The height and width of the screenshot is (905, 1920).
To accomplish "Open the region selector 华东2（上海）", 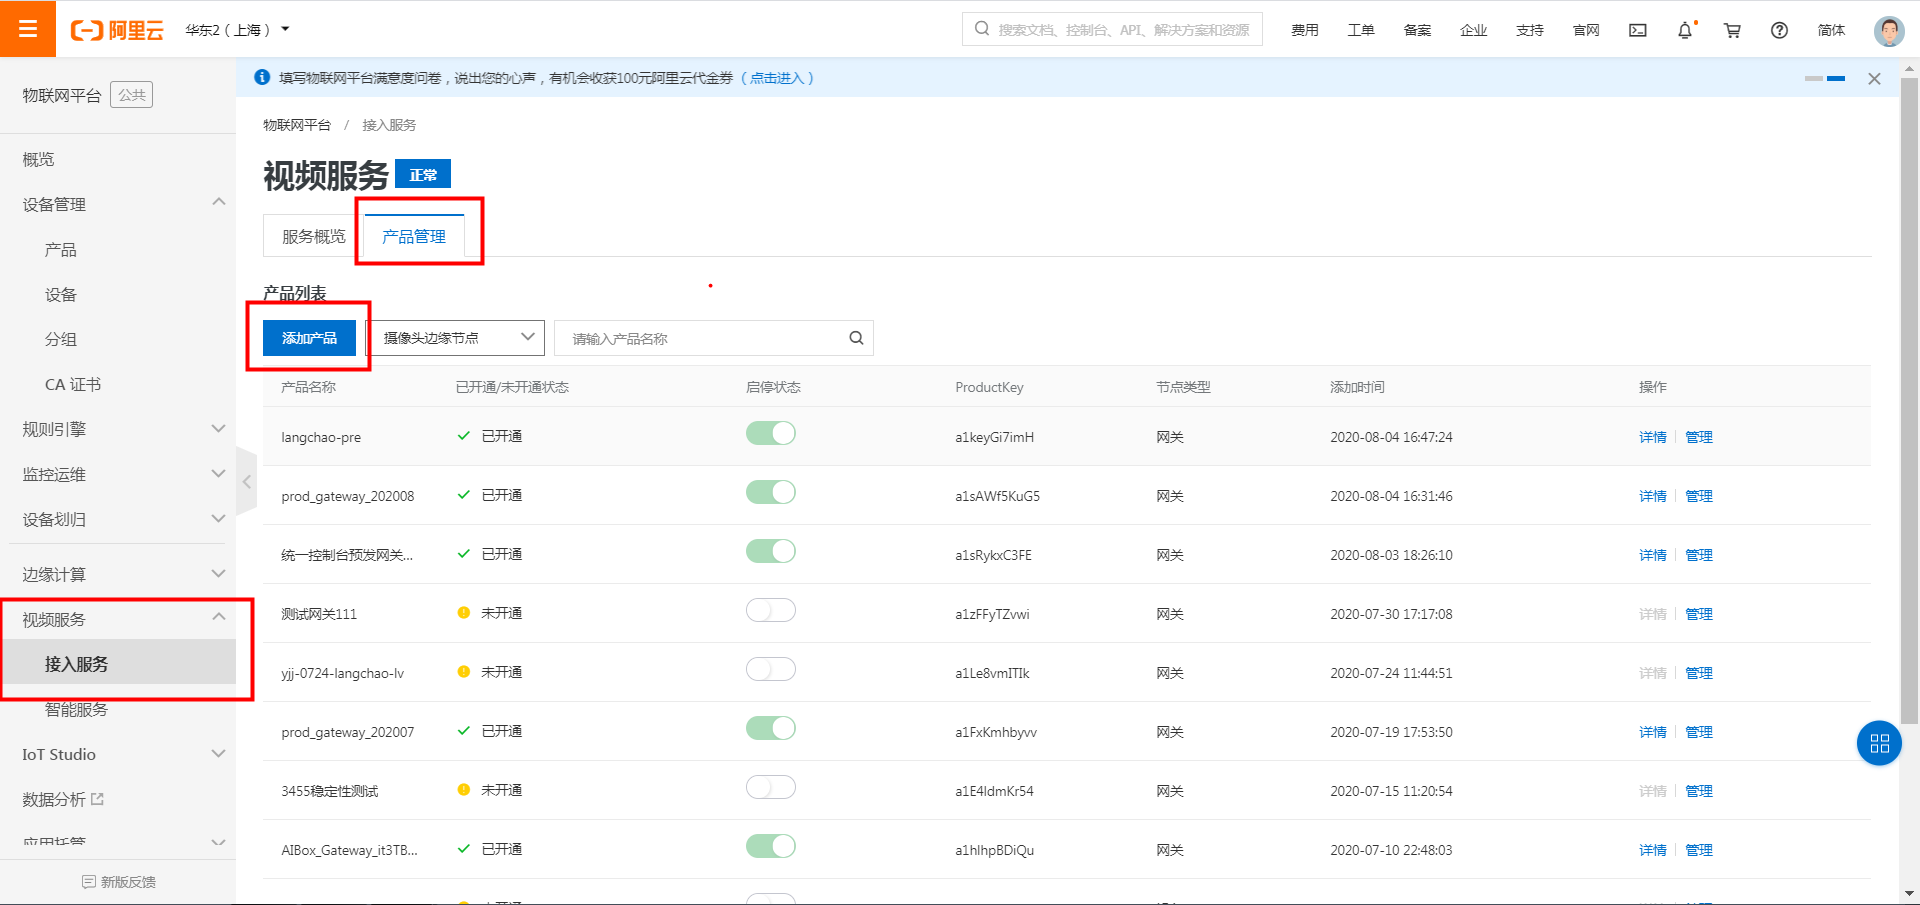I will [x=237, y=30].
